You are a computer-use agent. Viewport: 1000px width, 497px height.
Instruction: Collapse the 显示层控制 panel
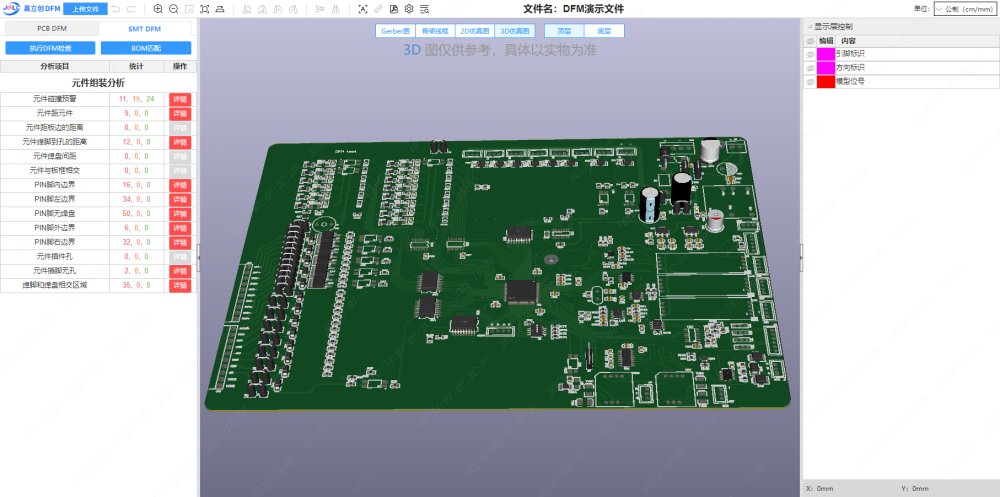(x=808, y=26)
